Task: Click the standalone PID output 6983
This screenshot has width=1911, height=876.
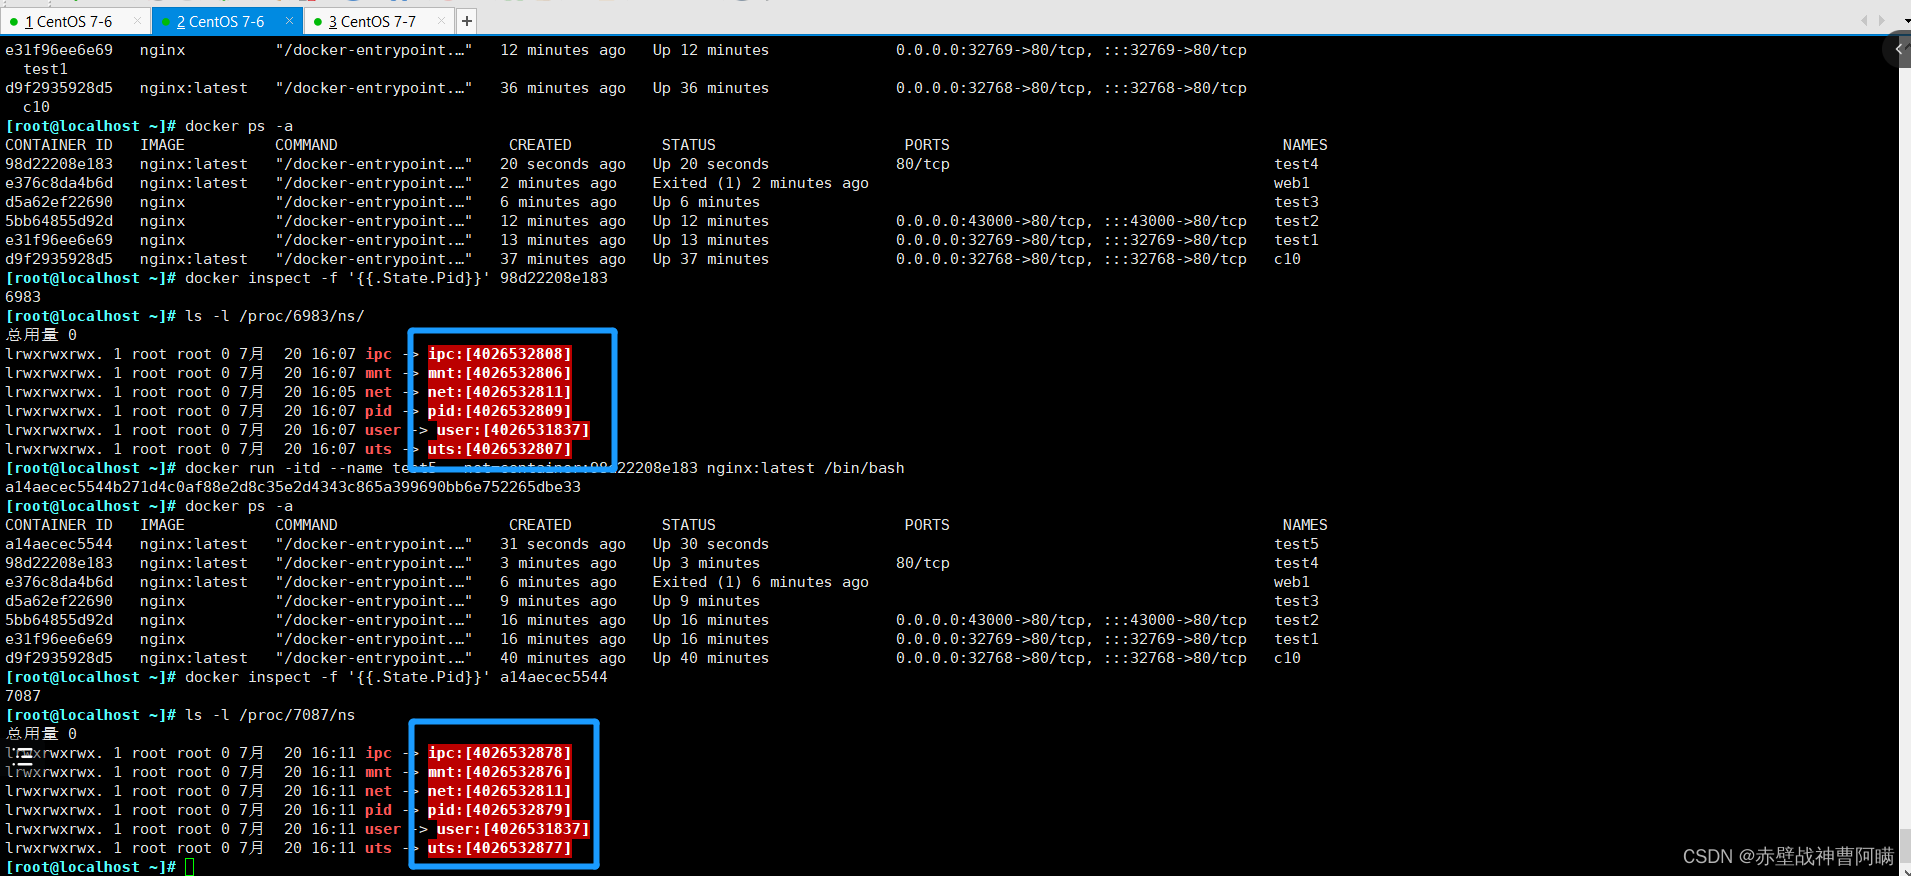Action: [23, 297]
